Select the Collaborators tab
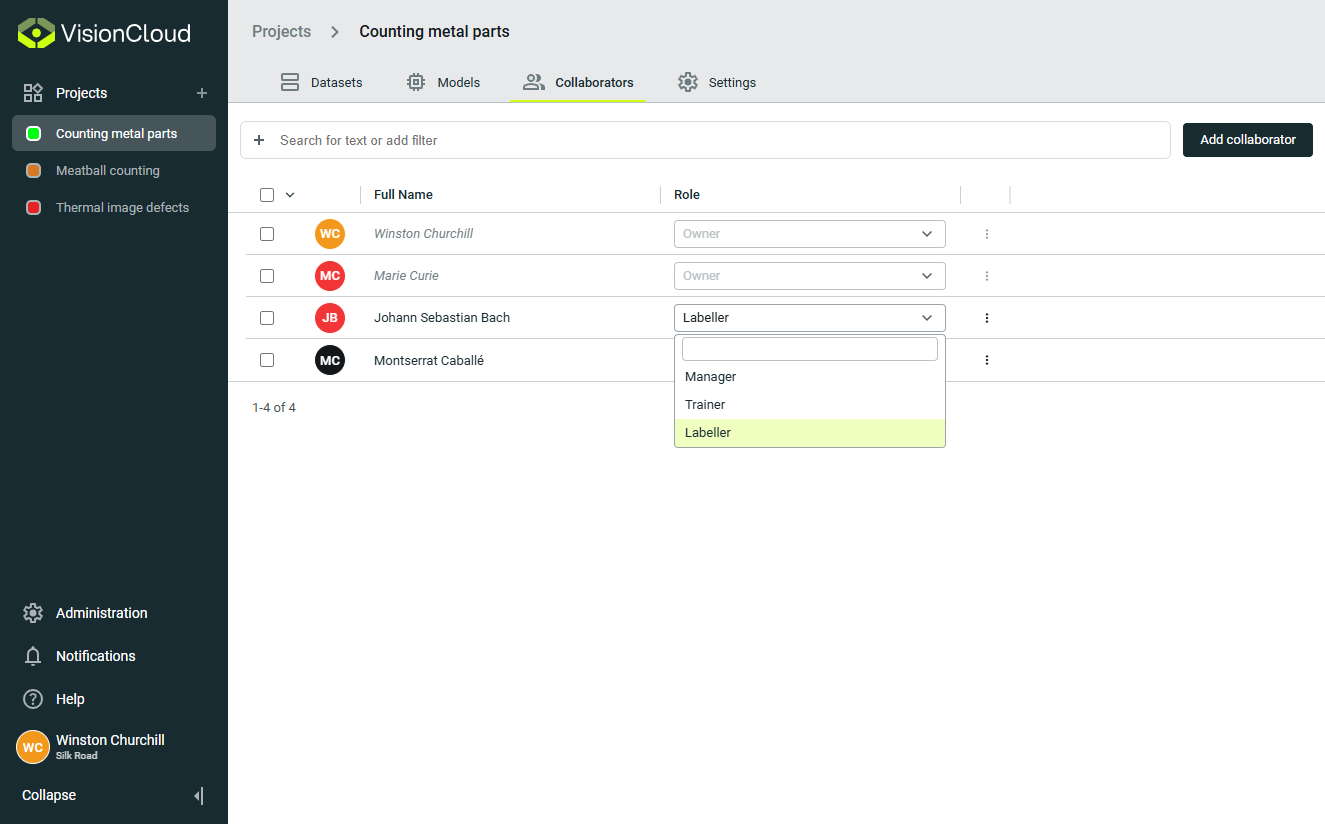 (x=578, y=82)
